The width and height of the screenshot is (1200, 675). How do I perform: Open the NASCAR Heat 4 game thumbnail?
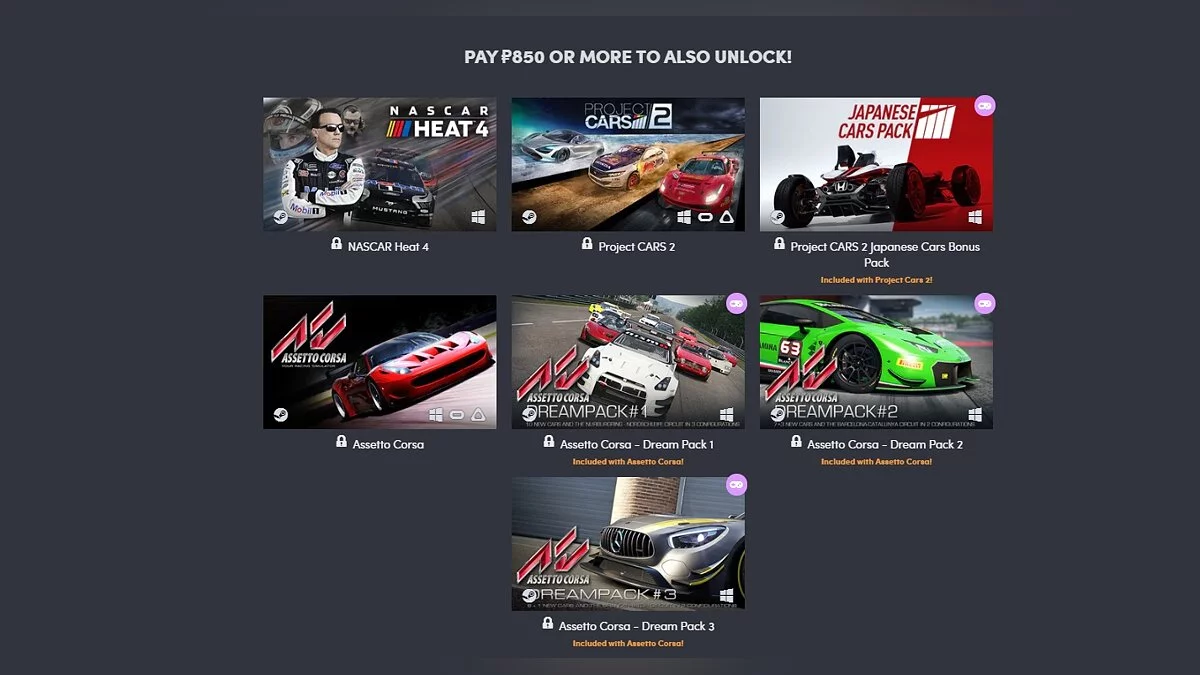coord(380,164)
